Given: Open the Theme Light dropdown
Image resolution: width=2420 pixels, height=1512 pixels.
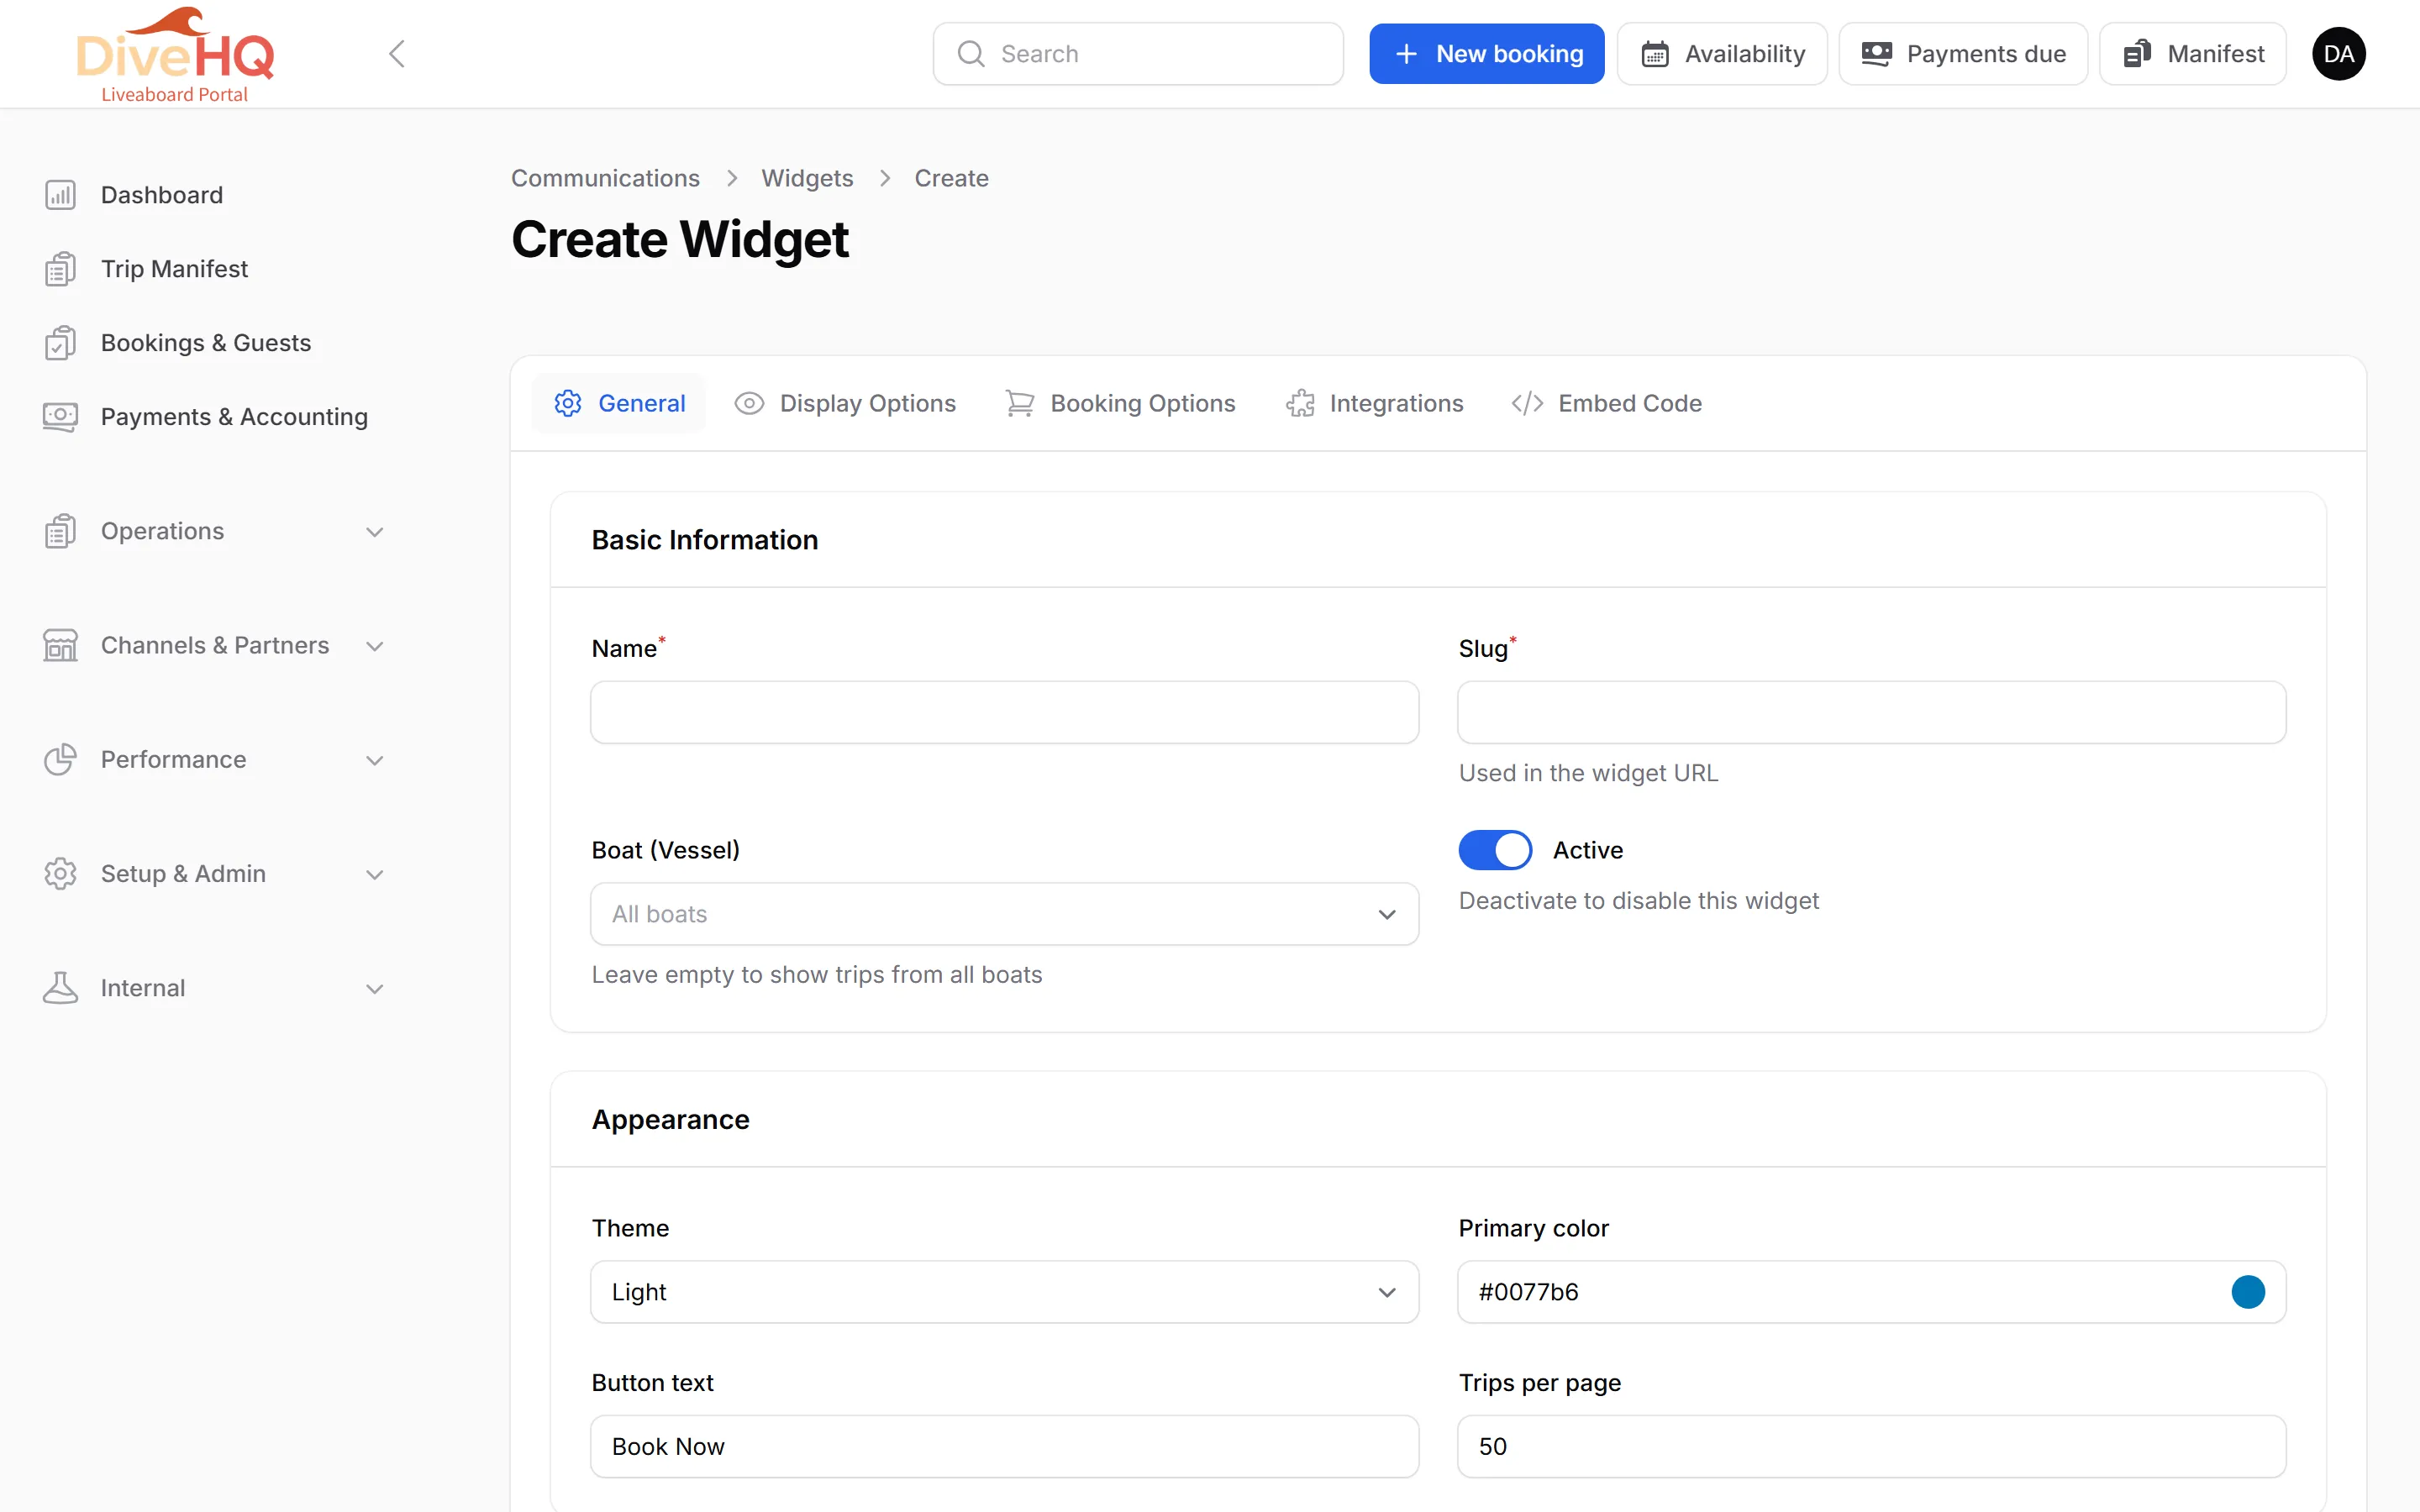Looking at the screenshot, I should pyautogui.click(x=1004, y=1292).
